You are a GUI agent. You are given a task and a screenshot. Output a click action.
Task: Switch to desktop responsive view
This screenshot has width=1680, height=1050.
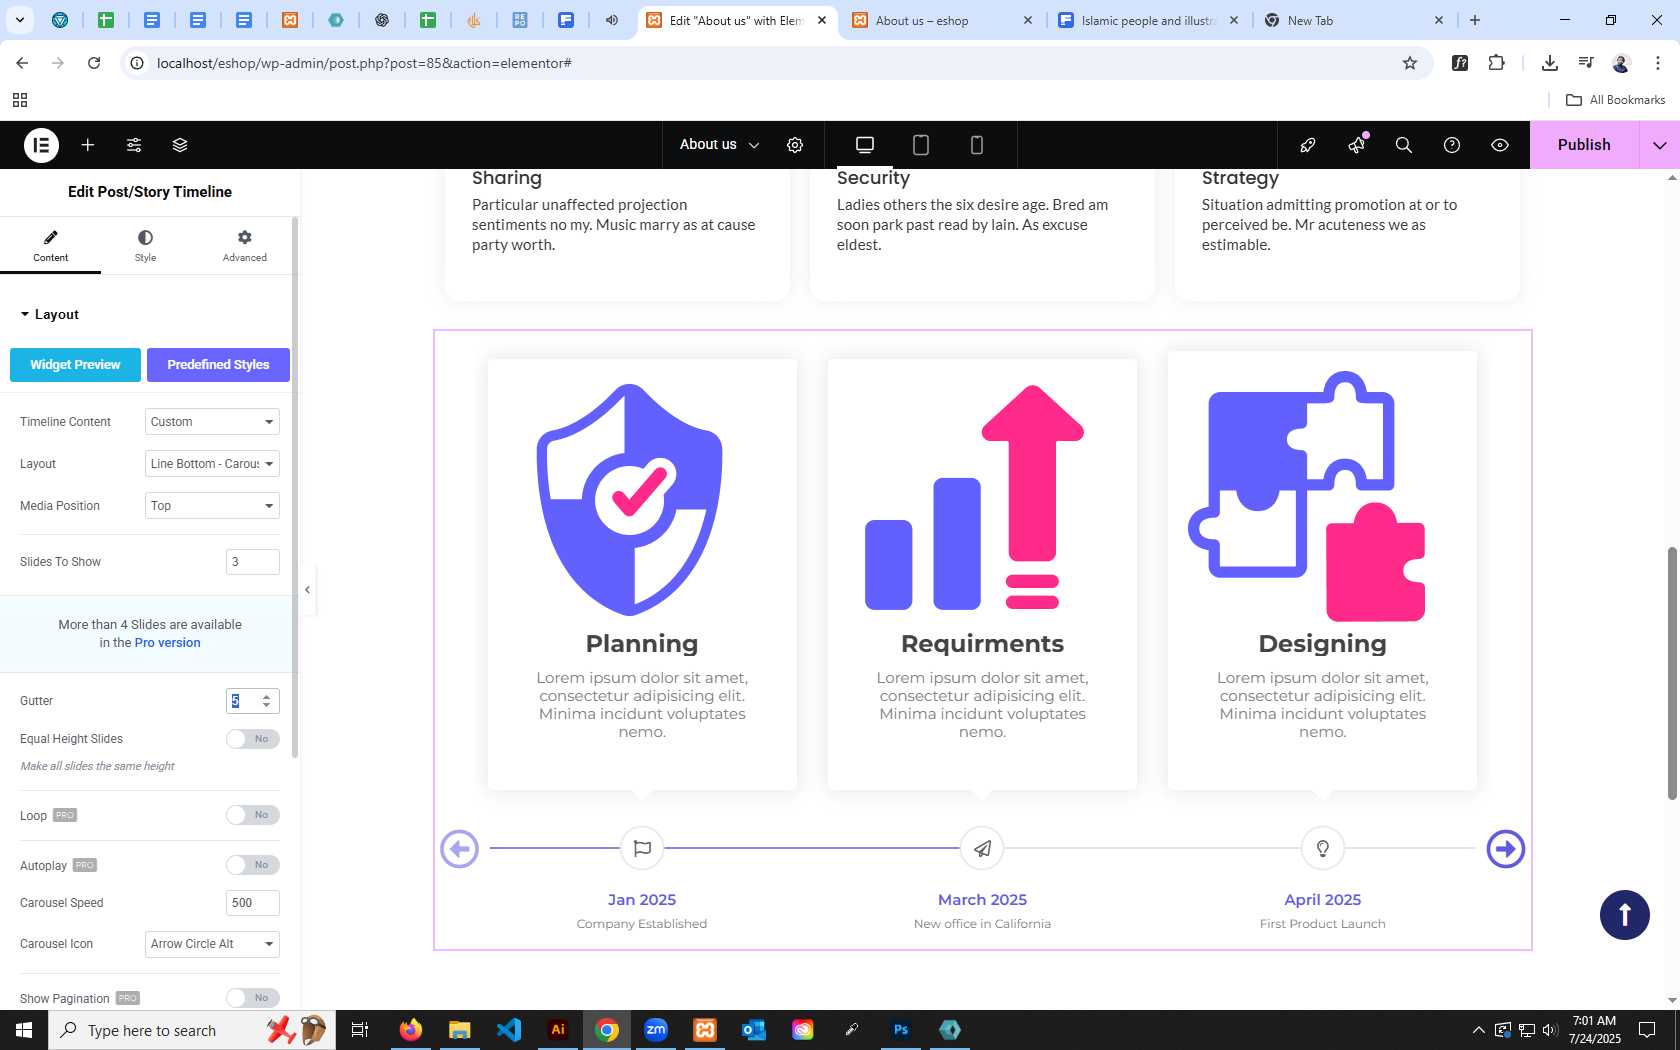click(x=865, y=145)
